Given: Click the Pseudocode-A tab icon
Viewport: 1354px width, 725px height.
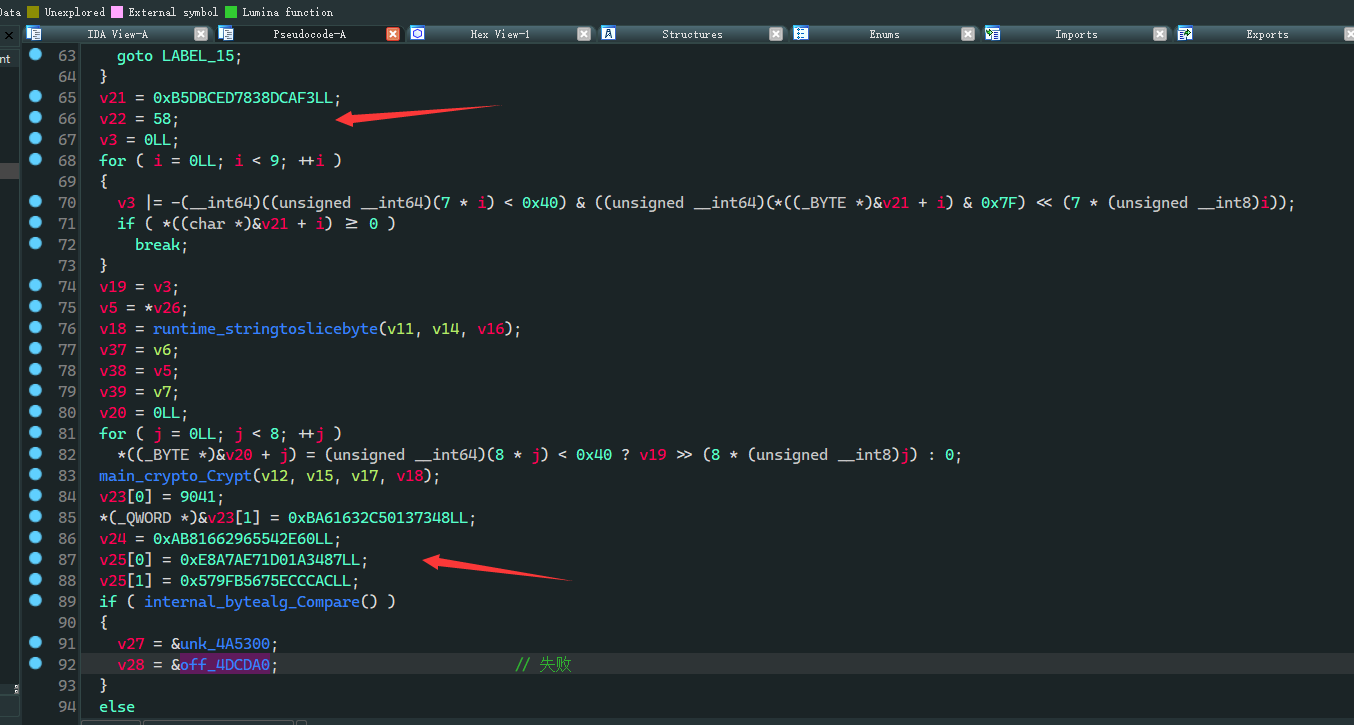Looking at the screenshot, I should pyautogui.click(x=226, y=34).
